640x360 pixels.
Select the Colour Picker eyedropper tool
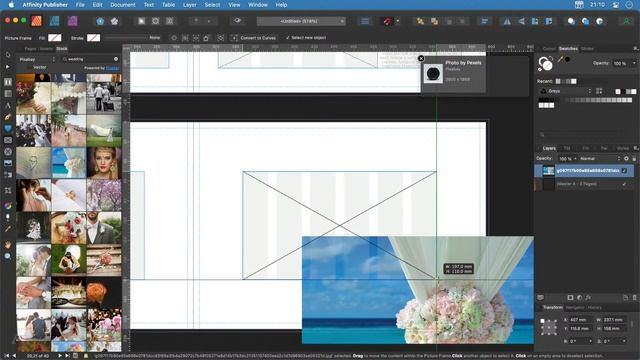pyautogui.click(x=8, y=229)
